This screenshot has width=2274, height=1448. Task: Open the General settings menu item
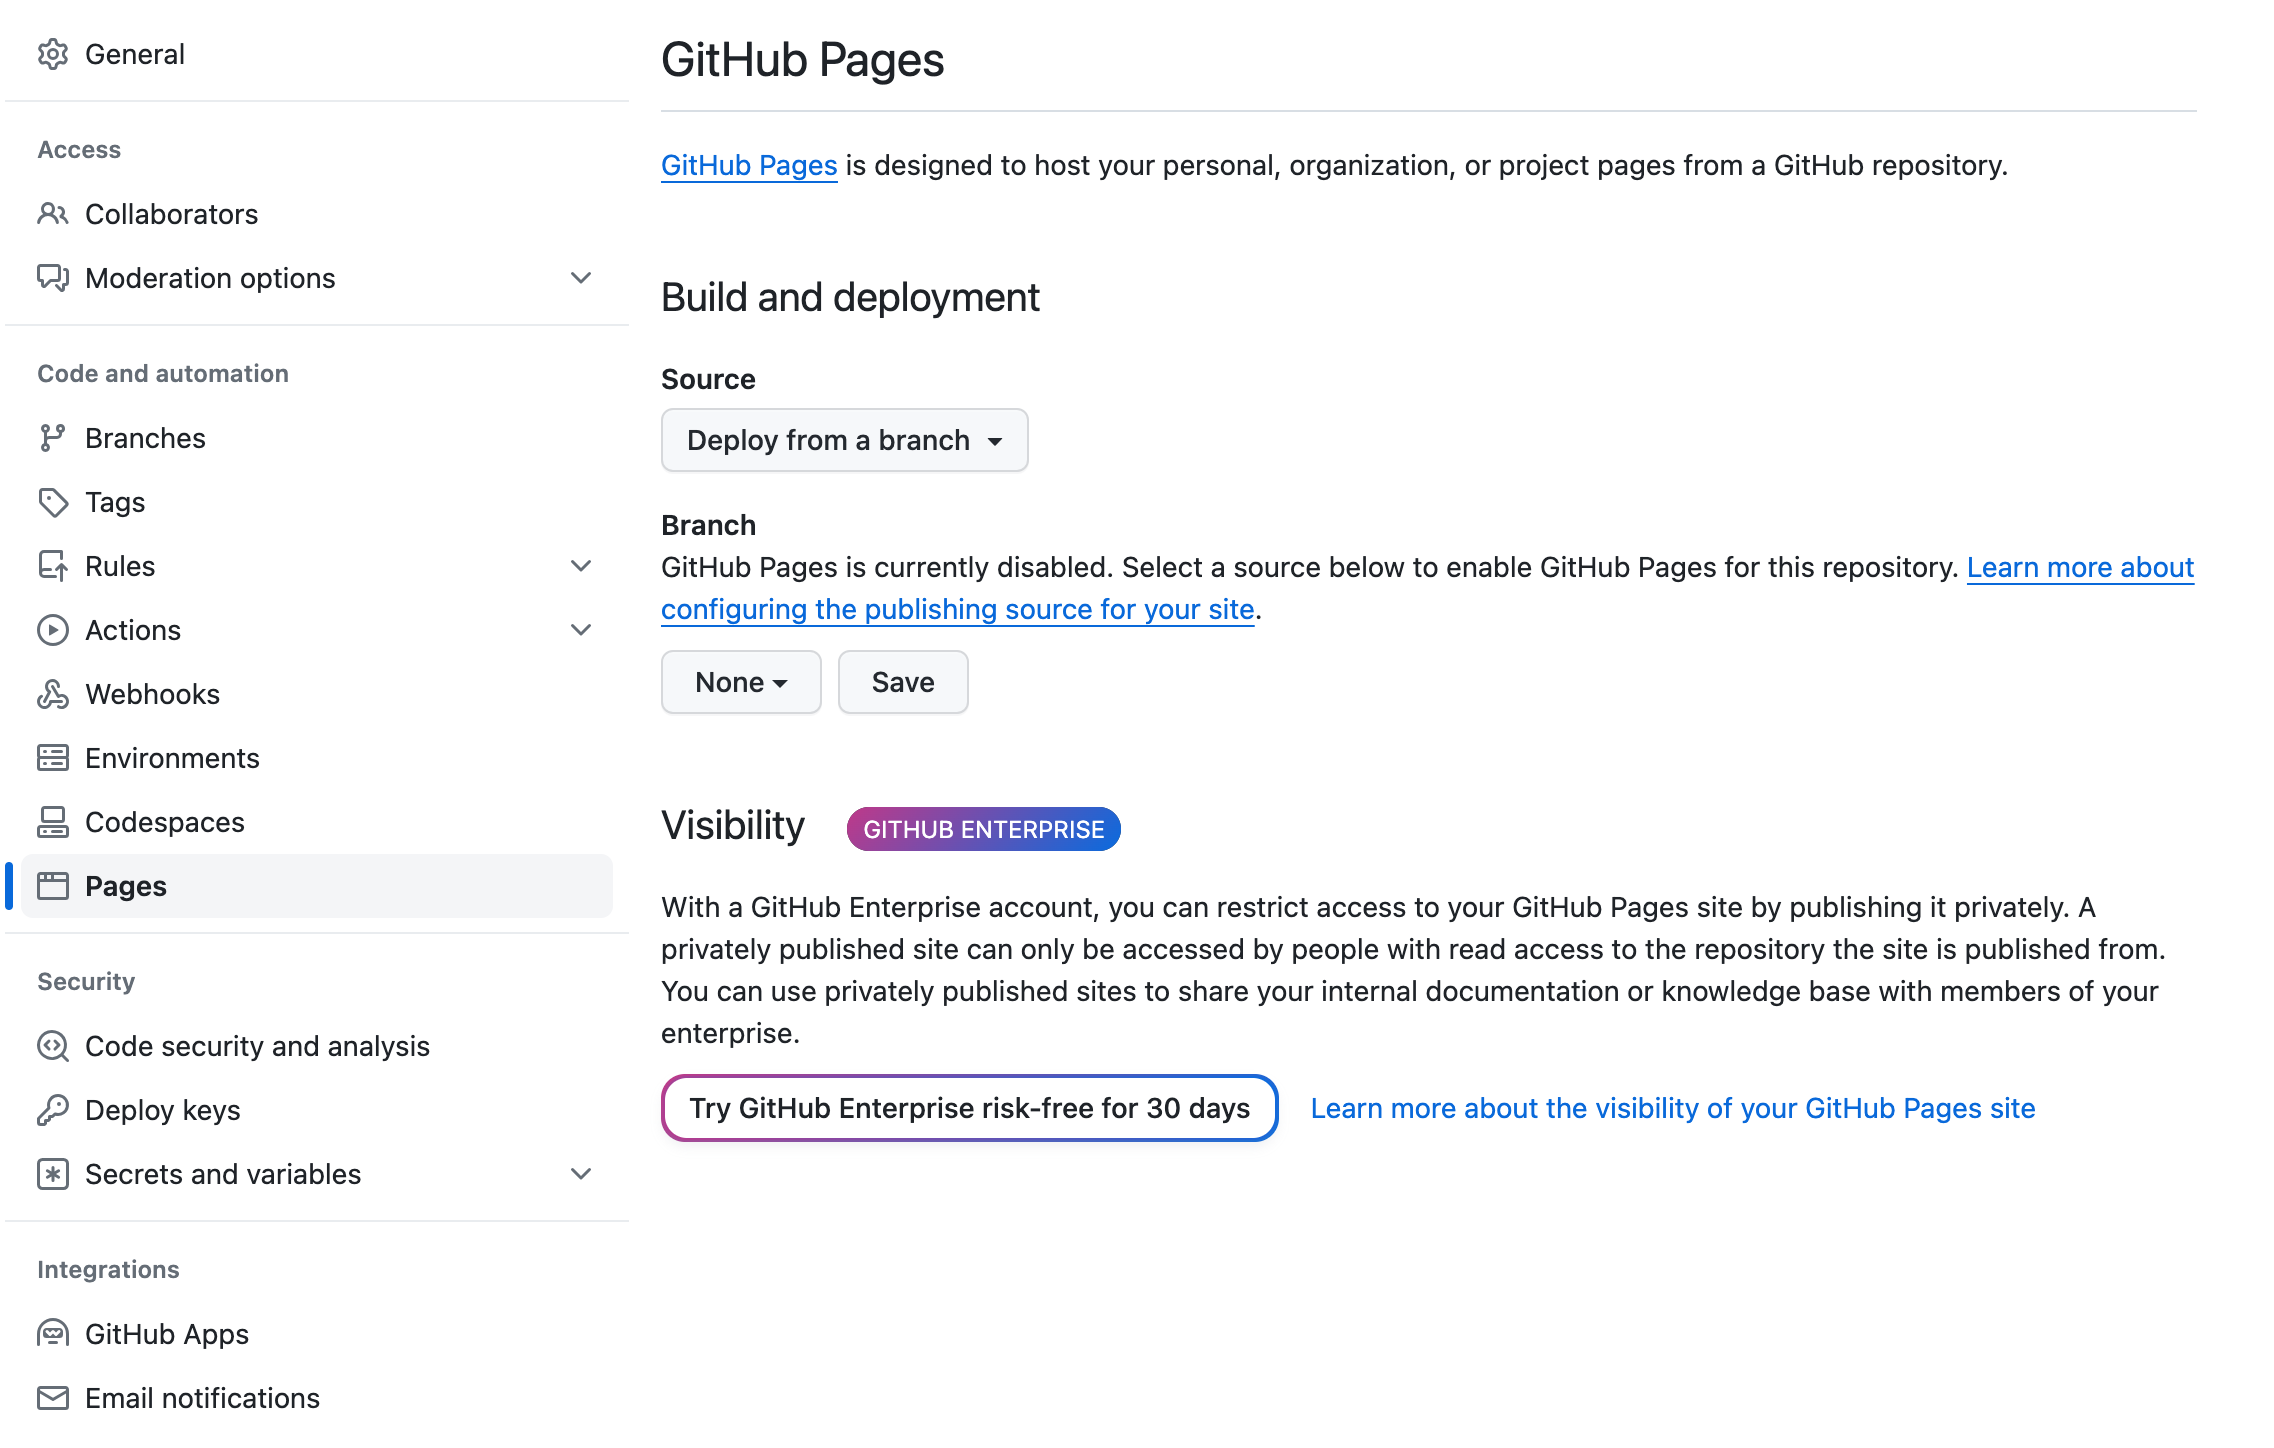pyautogui.click(x=316, y=54)
